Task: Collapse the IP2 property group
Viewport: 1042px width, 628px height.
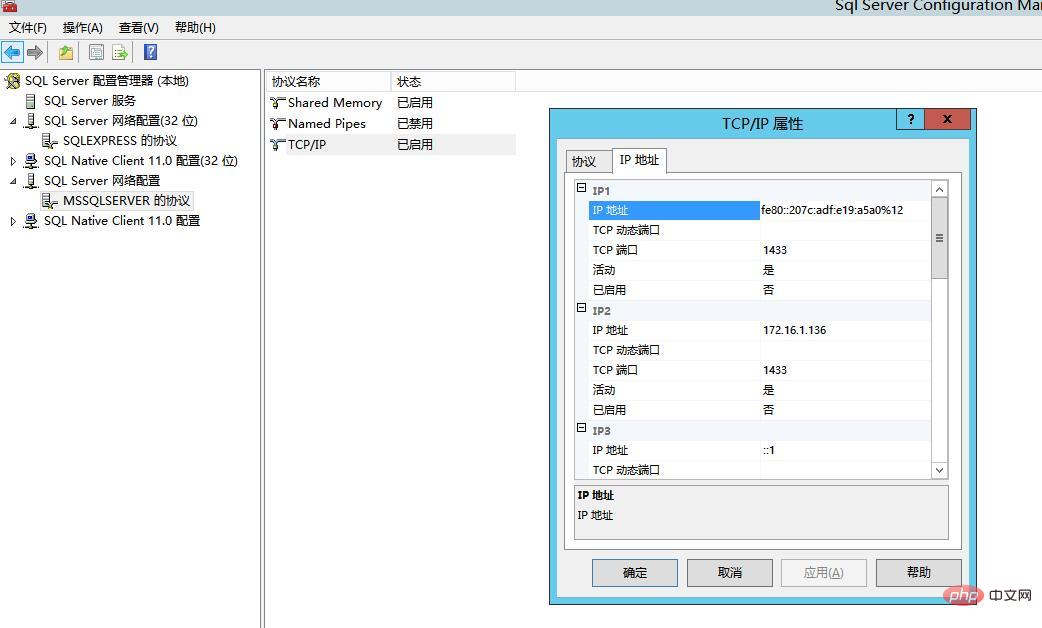Action: tap(581, 308)
